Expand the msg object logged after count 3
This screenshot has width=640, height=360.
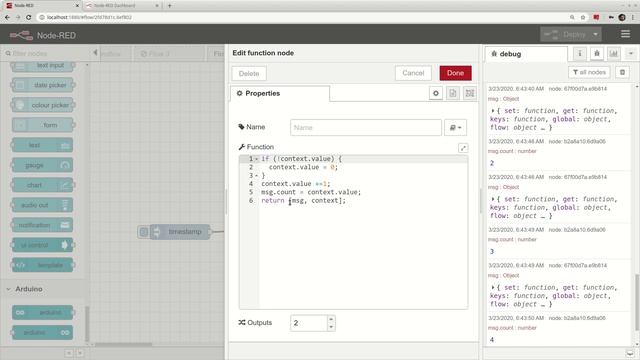click(x=493, y=287)
